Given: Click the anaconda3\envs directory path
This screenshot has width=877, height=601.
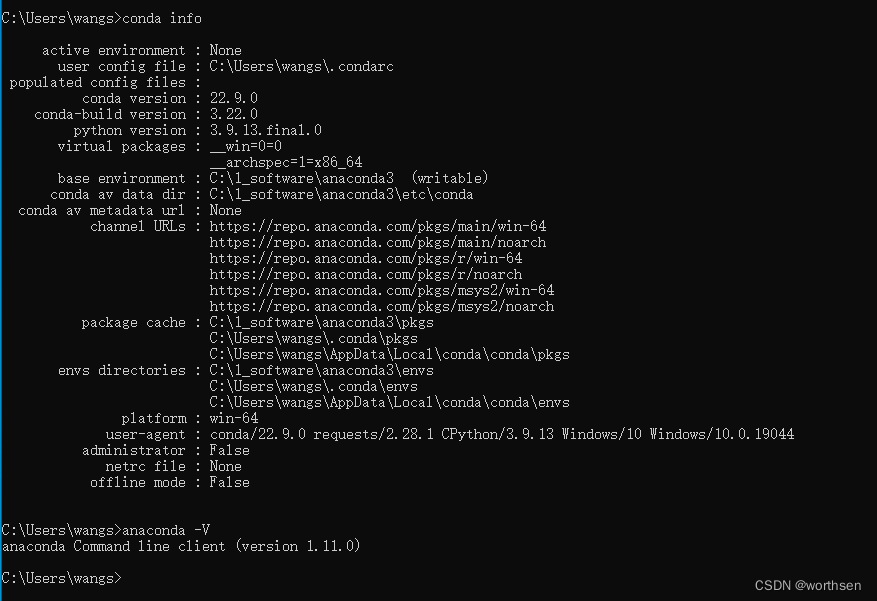Looking at the screenshot, I should click(x=321, y=371).
